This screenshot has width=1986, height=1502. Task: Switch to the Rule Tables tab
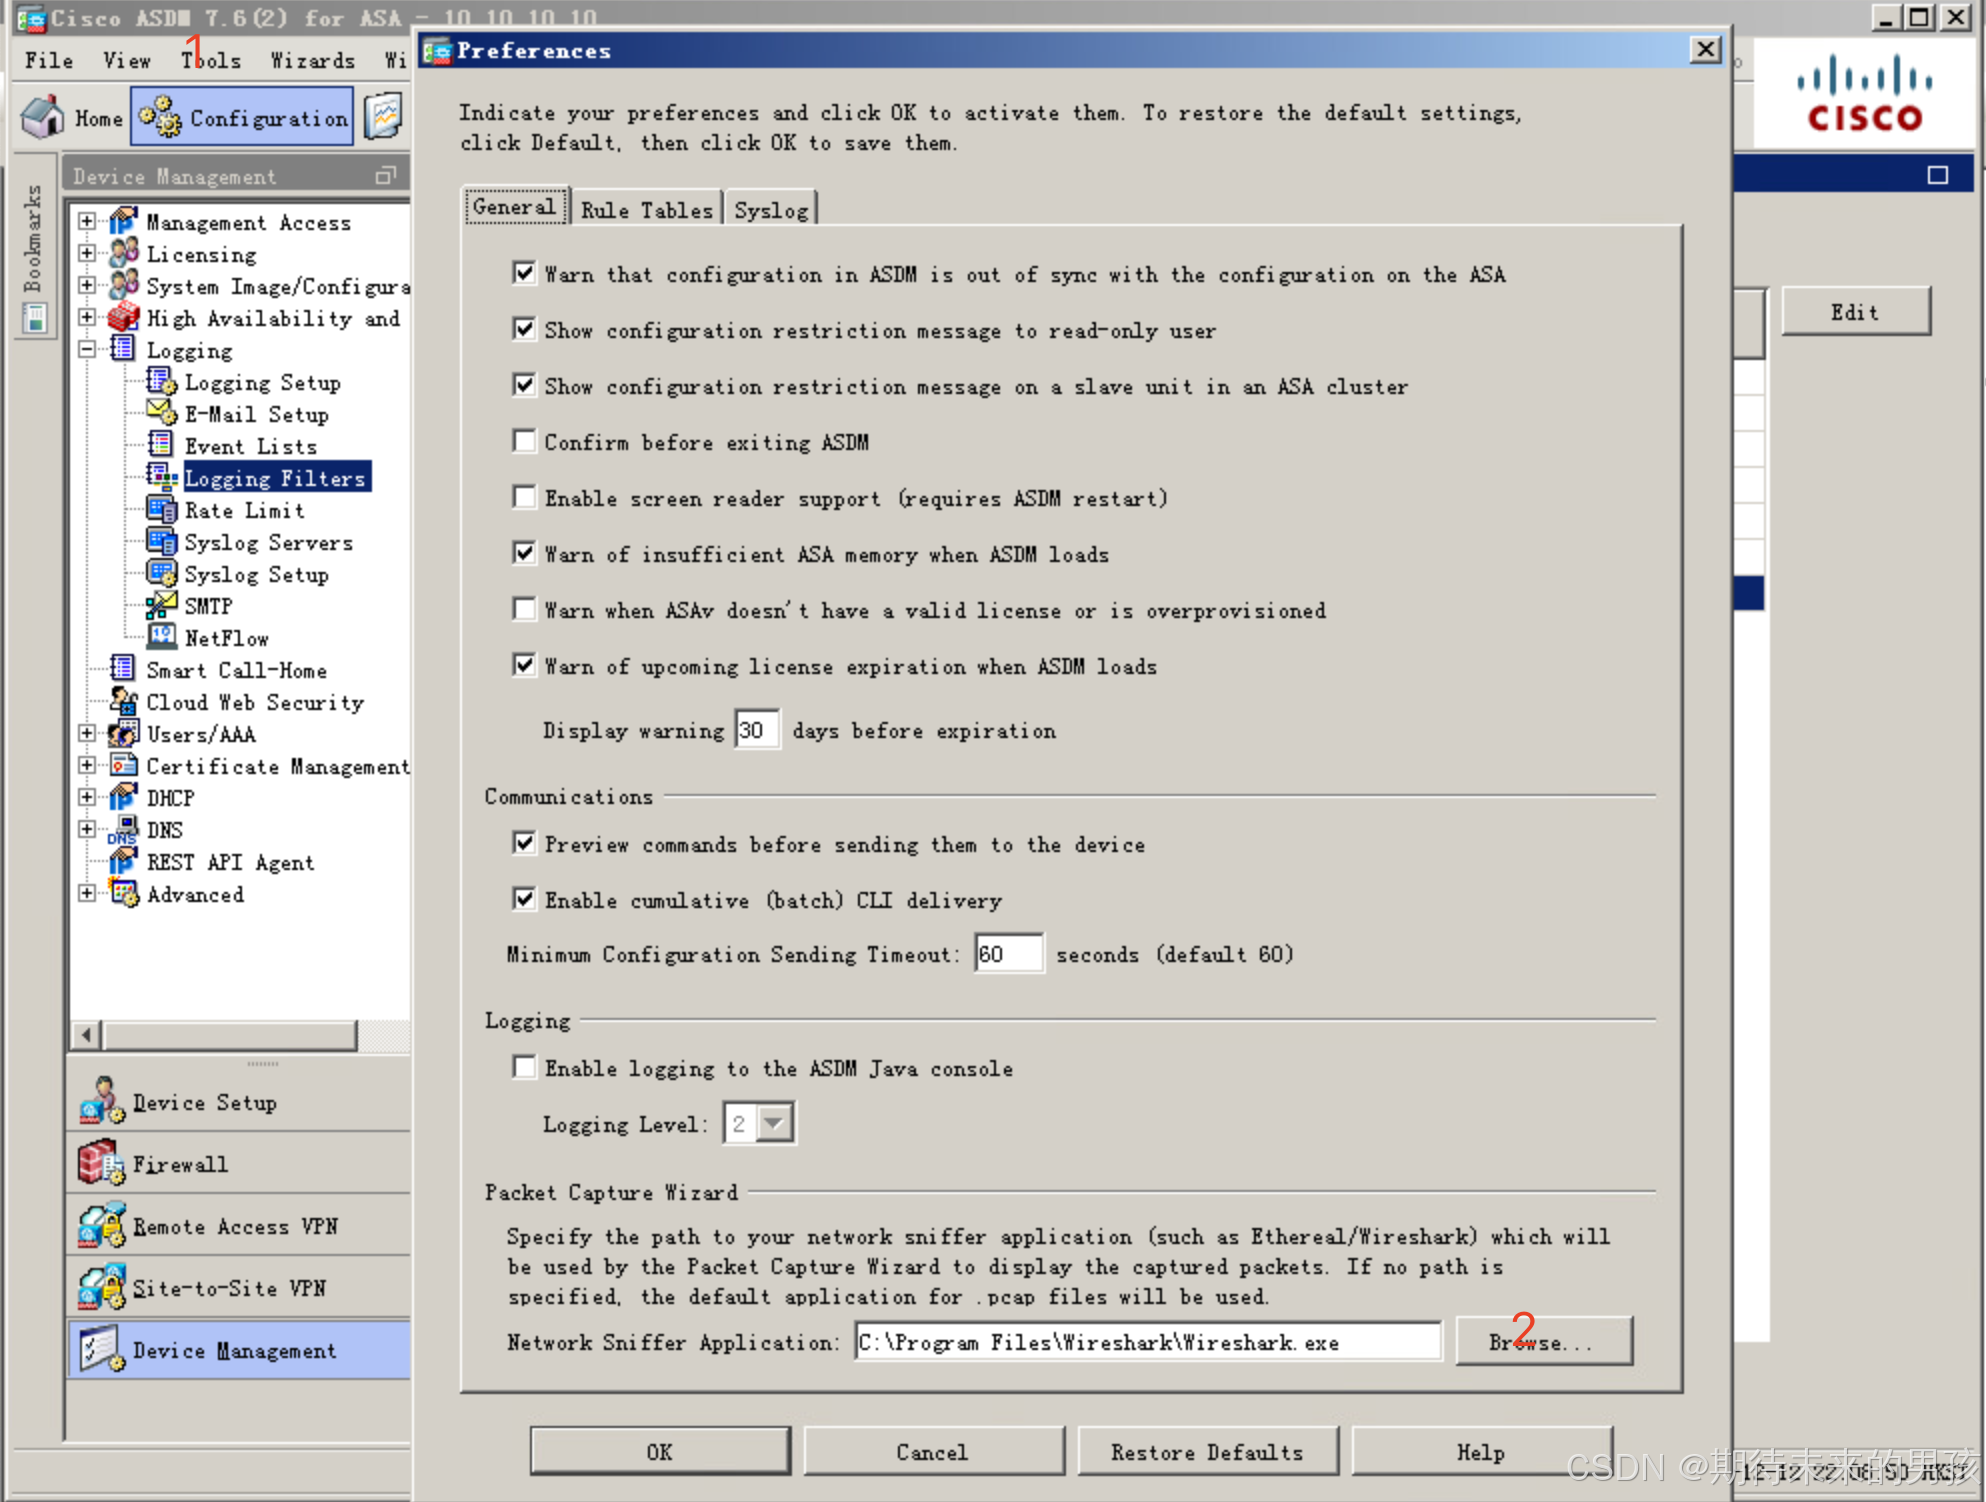coord(646,210)
